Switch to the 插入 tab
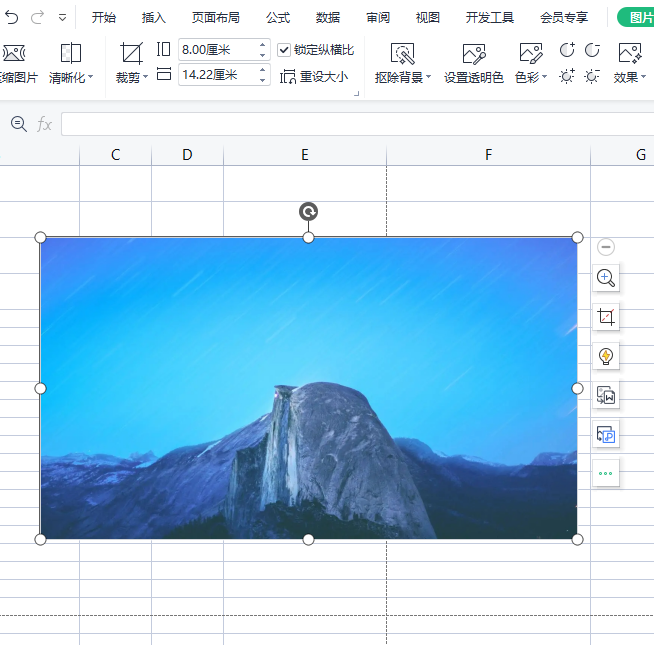Image resolution: width=654 pixels, height=645 pixels. point(153,18)
